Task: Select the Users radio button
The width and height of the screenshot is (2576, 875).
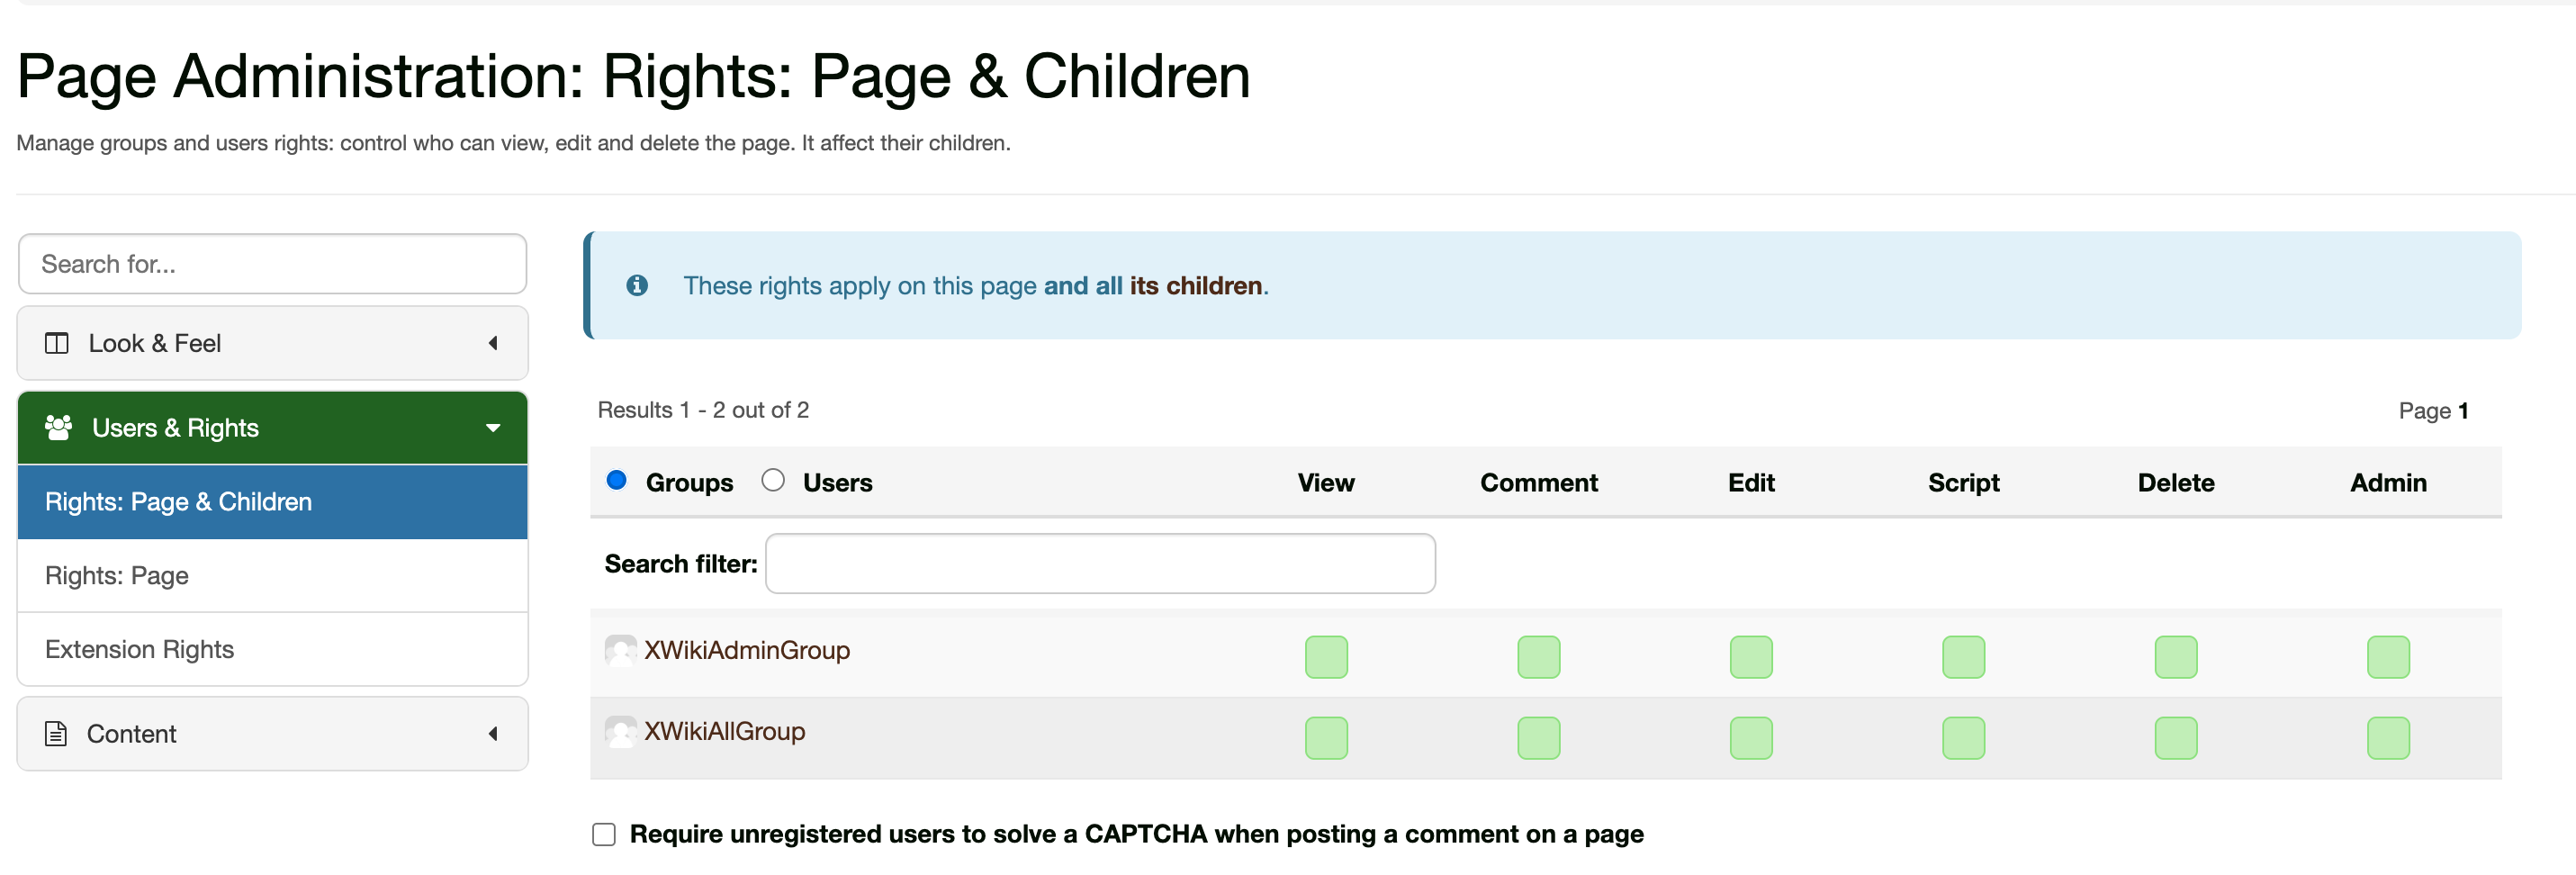Action: 773,481
